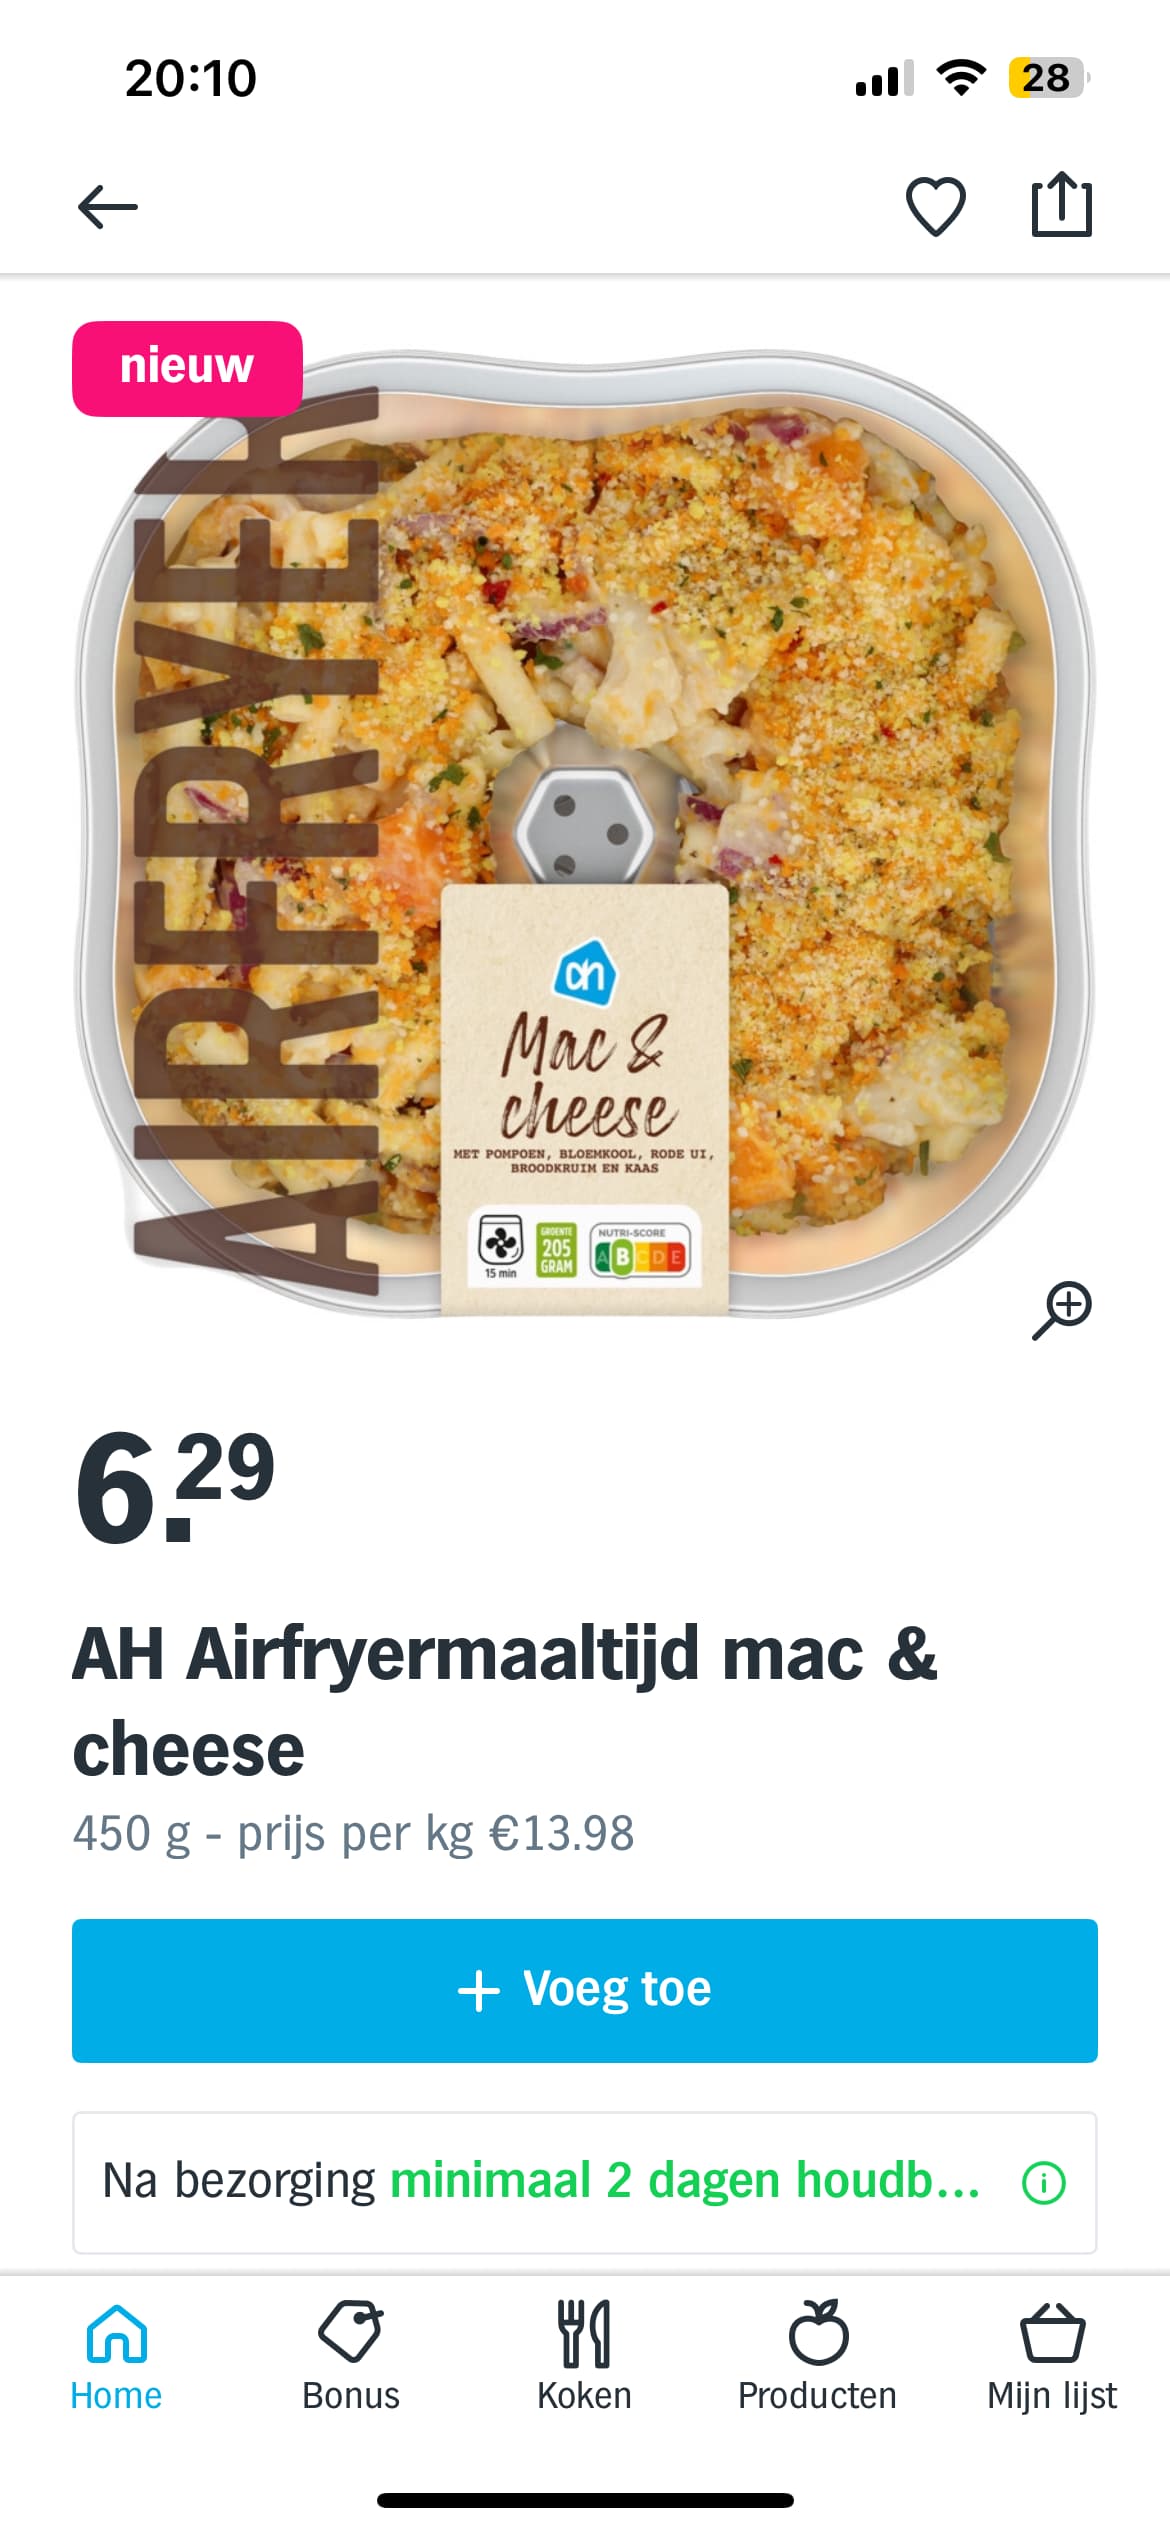Viewport: 1170px width, 2532px height.
Task: Switch to the Bonus tab
Action: 351,2357
